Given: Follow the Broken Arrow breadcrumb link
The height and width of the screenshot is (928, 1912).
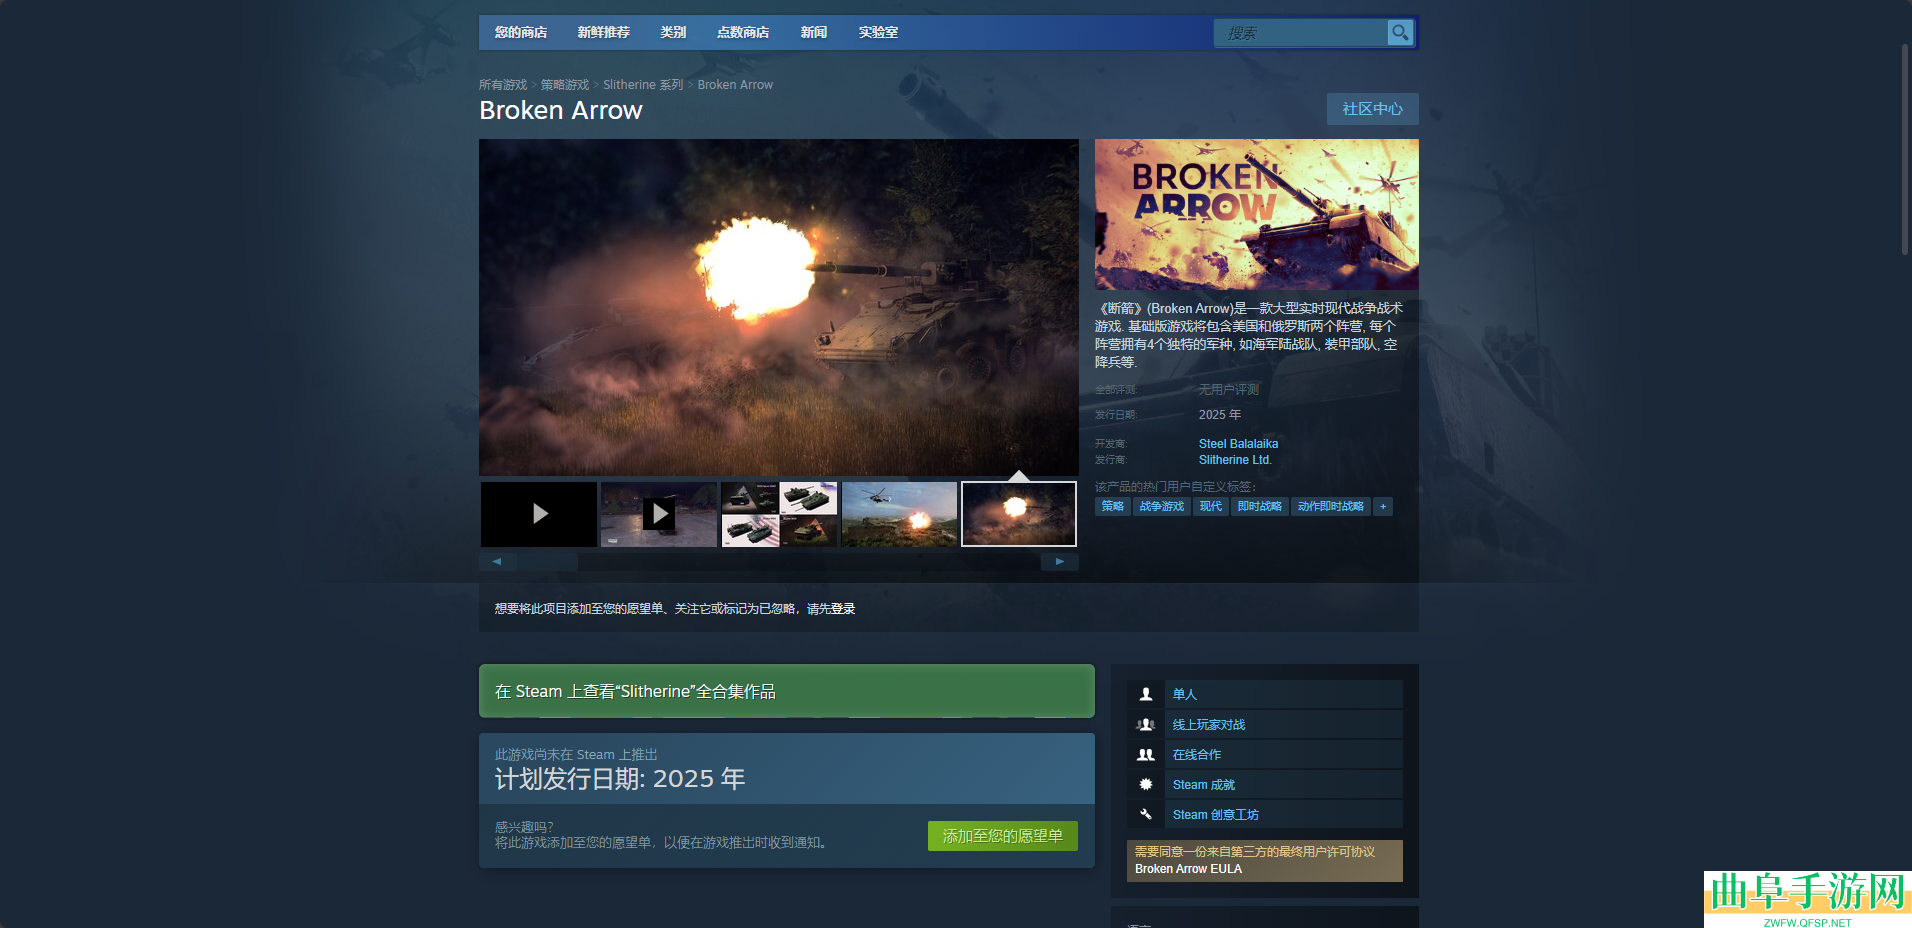Looking at the screenshot, I should 735,85.
